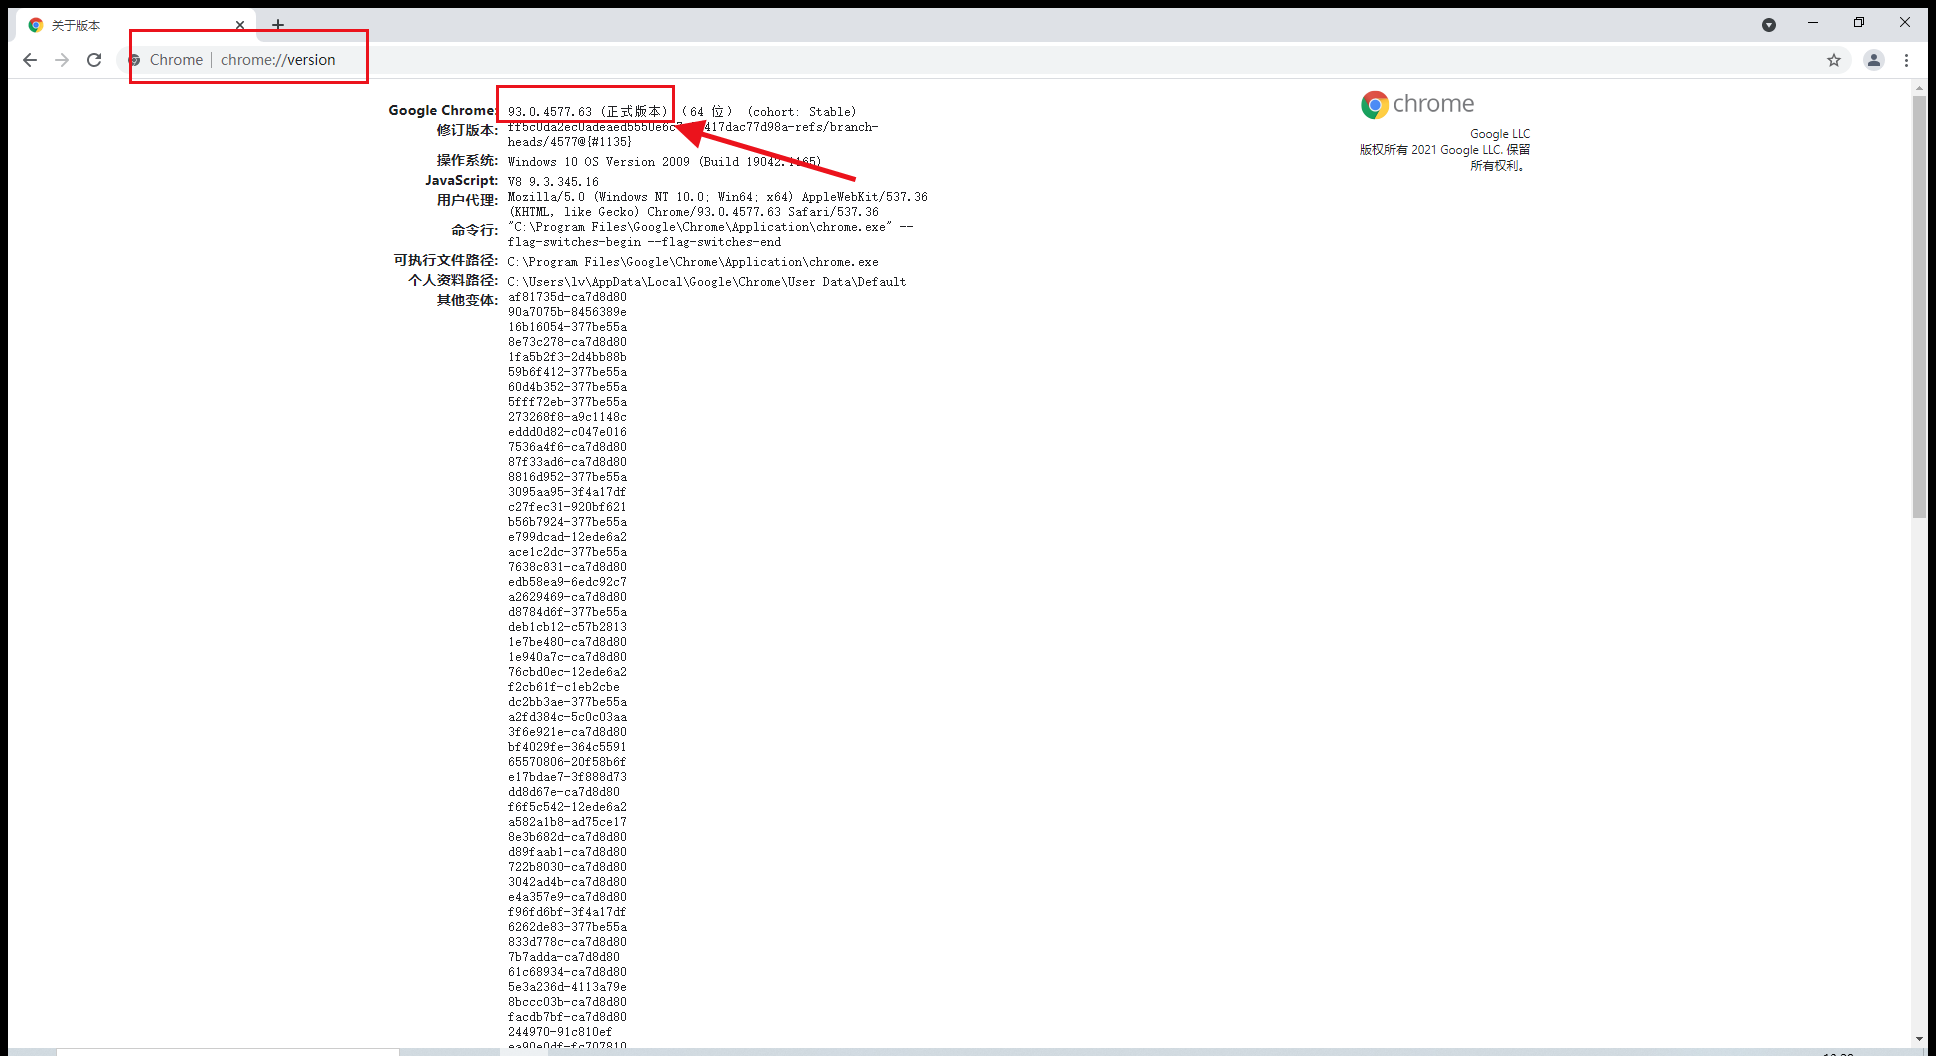This screenshot has height=1056, width=1936.
Task: Click variation 244970-91c810ef
Action: click(560, 1032)
